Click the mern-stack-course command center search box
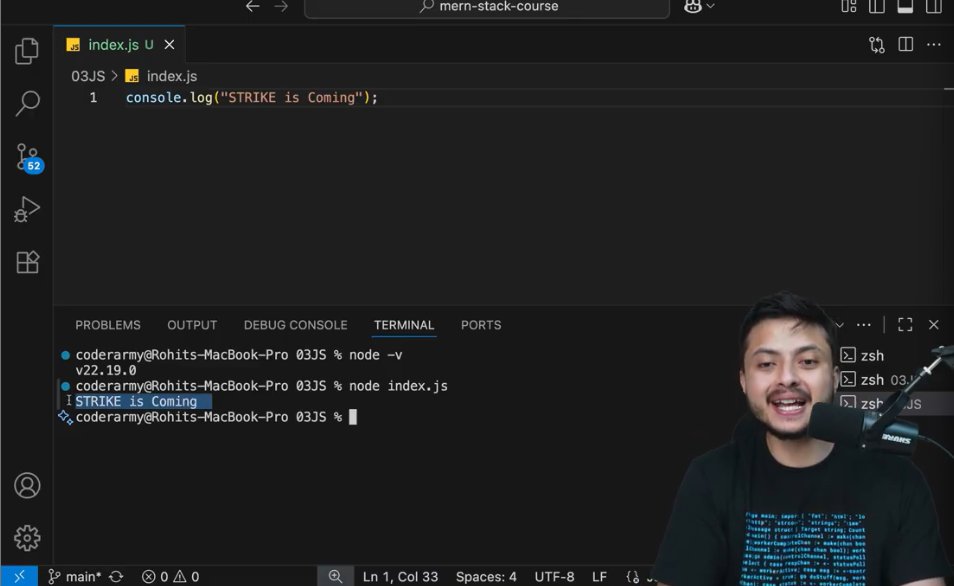Screen dimensions: 954x586 point(487,7)
